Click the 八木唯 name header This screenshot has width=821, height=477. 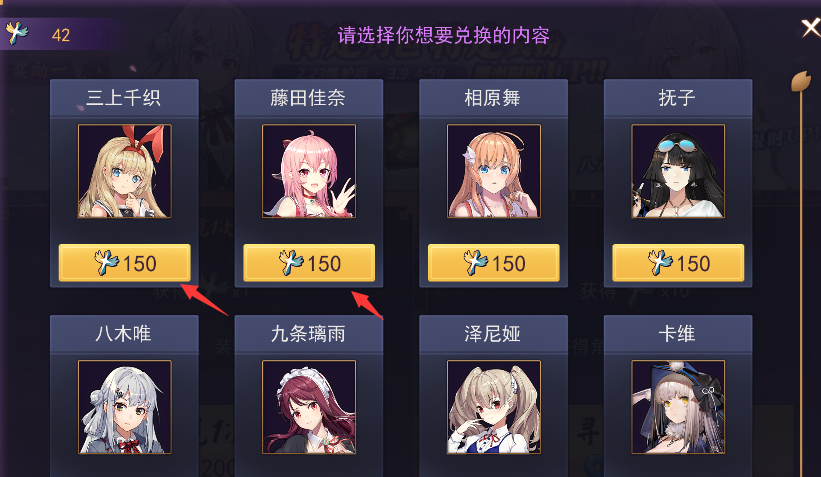click(124, 334)
